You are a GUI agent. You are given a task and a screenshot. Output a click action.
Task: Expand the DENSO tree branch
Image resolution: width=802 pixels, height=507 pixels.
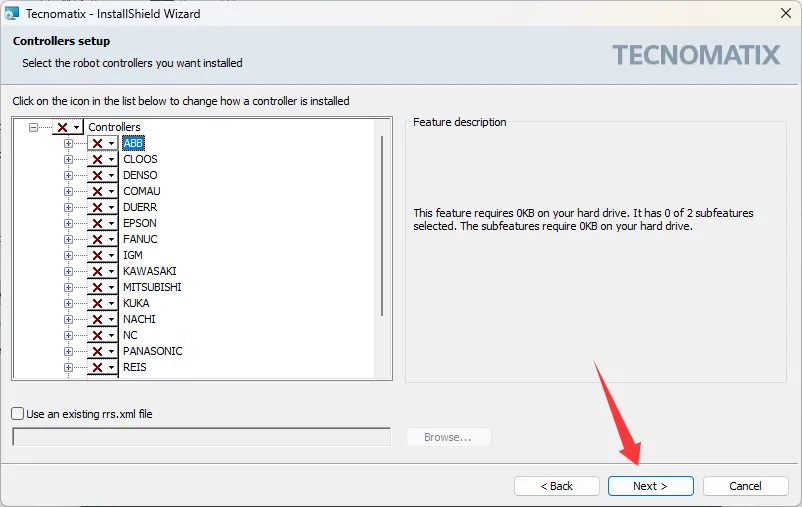click(69, 175)
